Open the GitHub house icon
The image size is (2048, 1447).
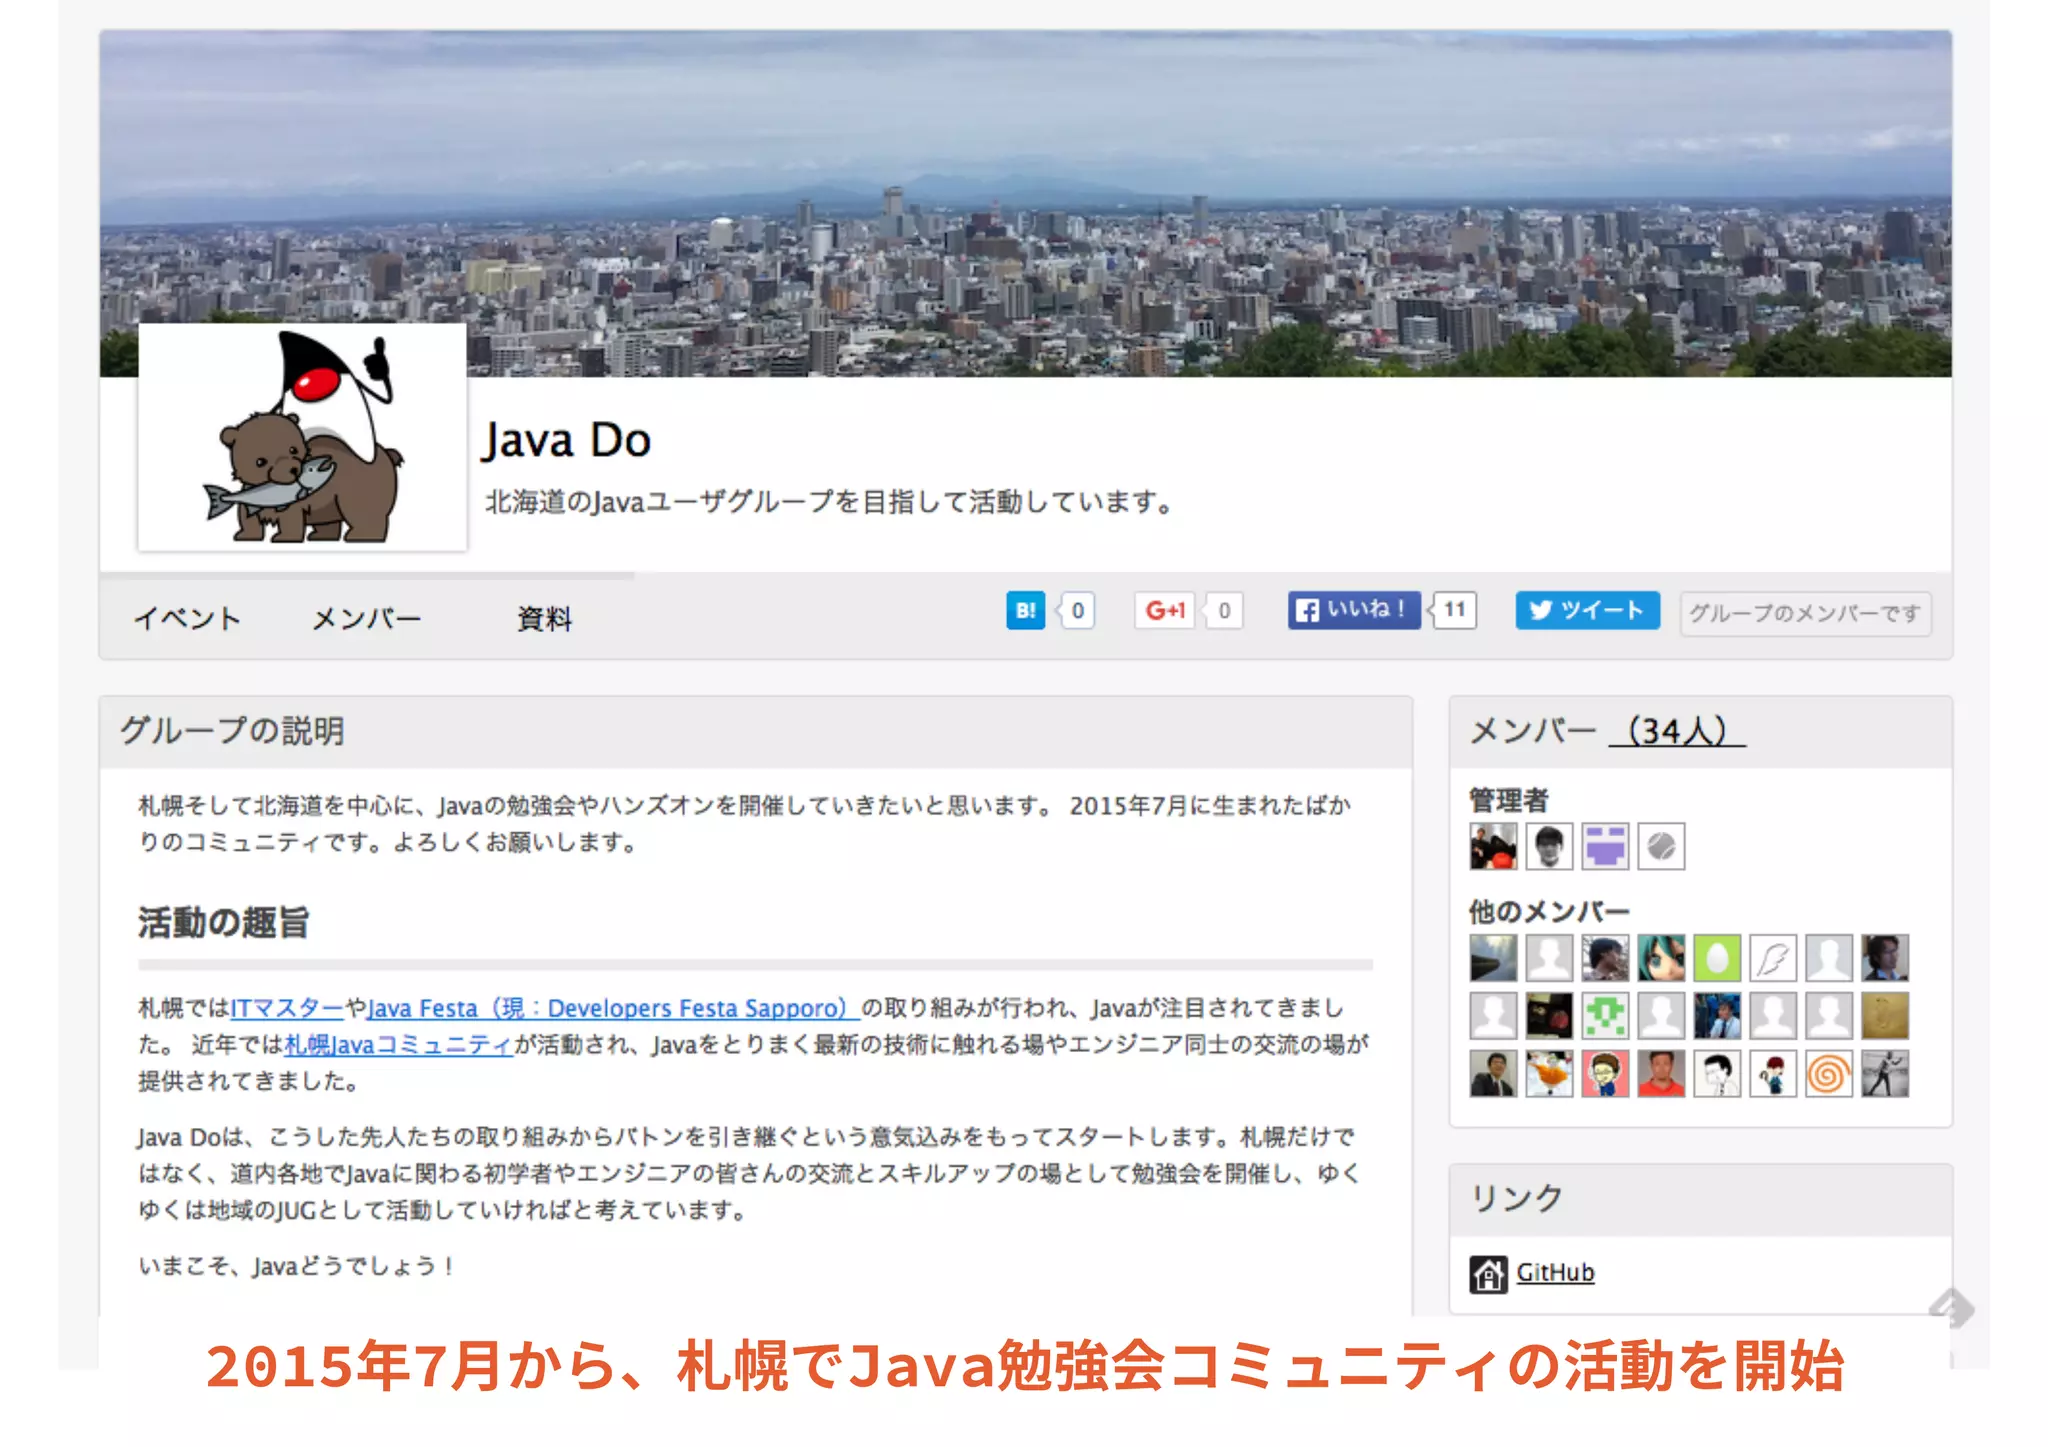(1488, 1274)
